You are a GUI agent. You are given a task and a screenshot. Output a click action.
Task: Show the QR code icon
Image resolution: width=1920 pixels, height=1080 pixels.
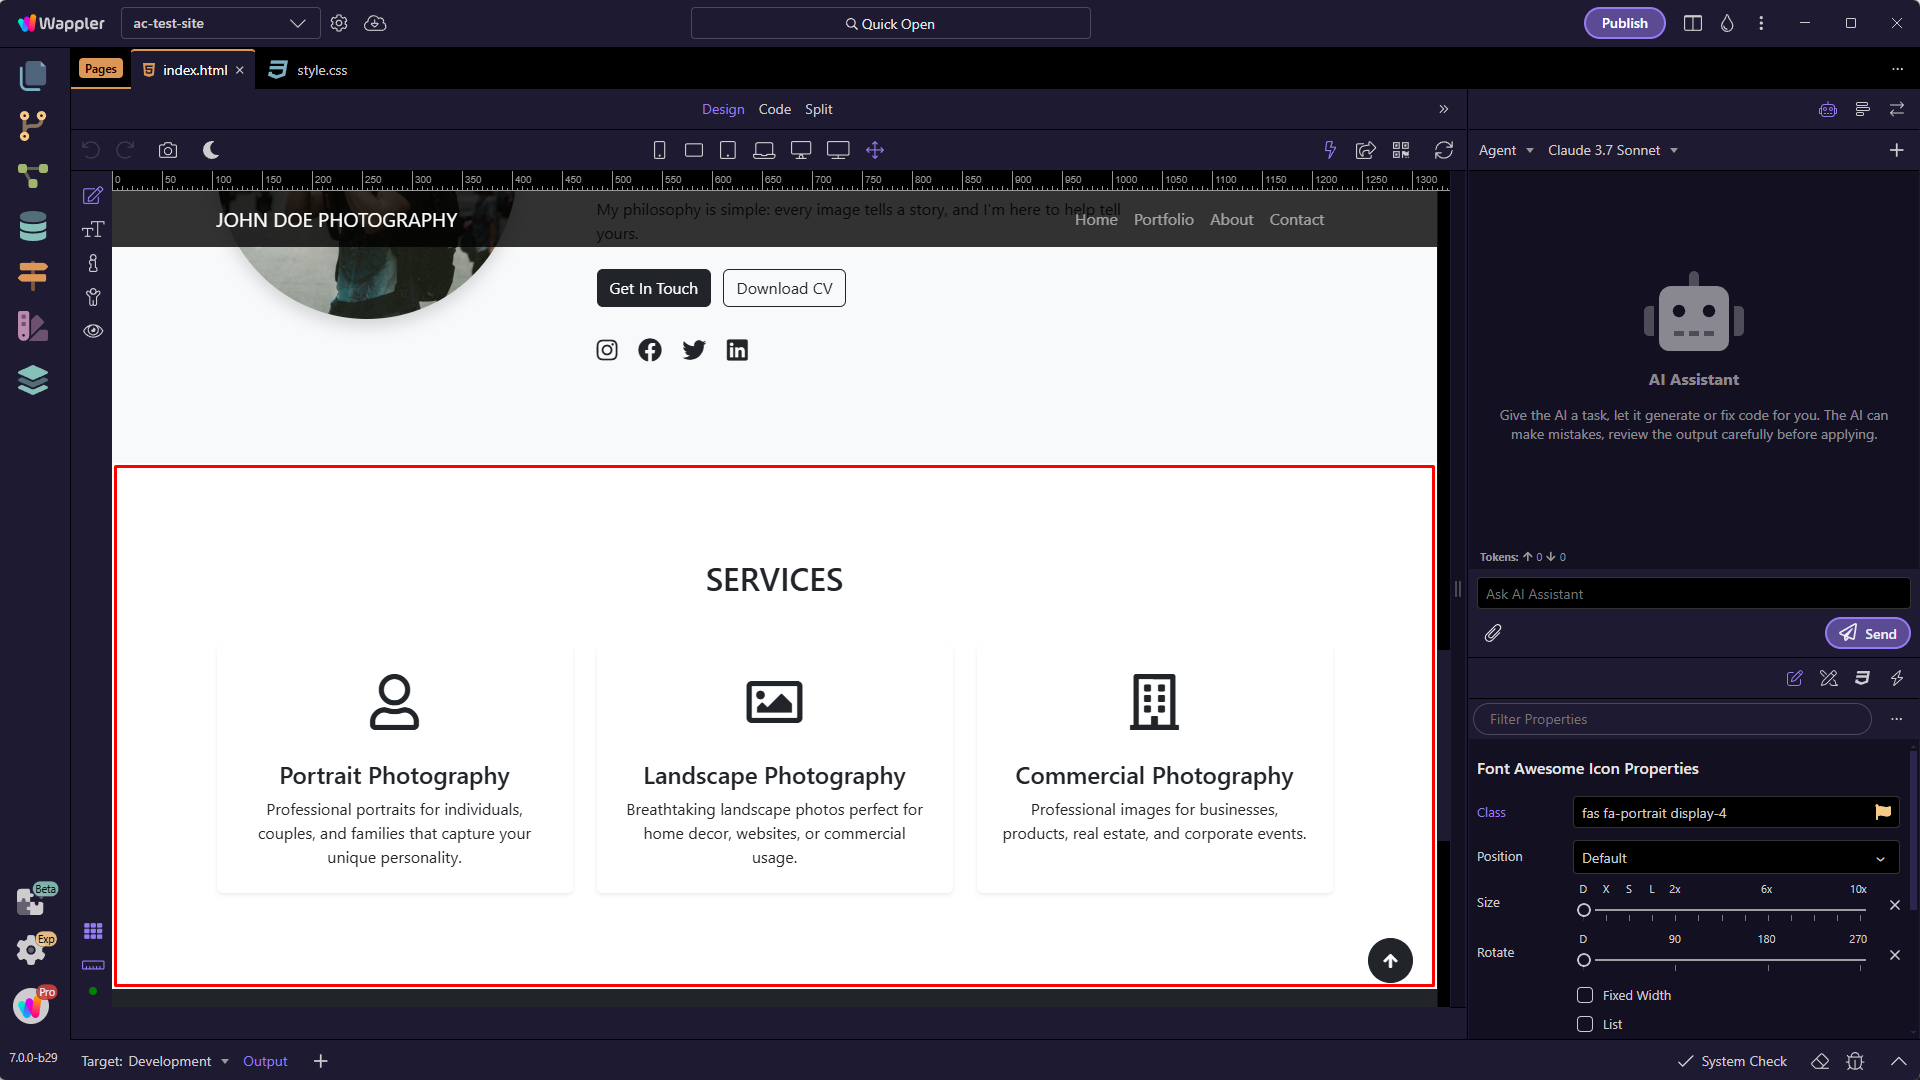(x=1401, y=150)
